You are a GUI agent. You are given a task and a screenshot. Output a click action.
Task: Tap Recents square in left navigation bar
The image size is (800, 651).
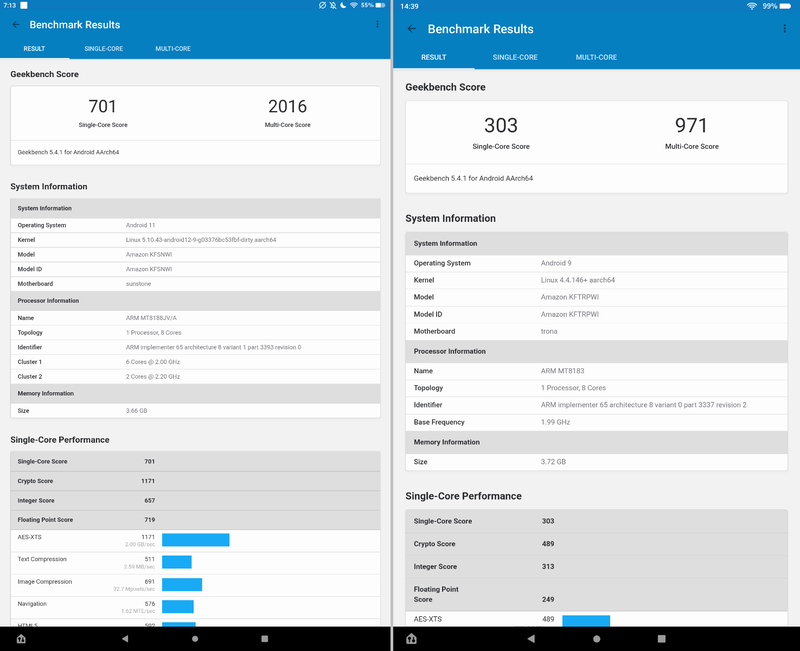264,639
